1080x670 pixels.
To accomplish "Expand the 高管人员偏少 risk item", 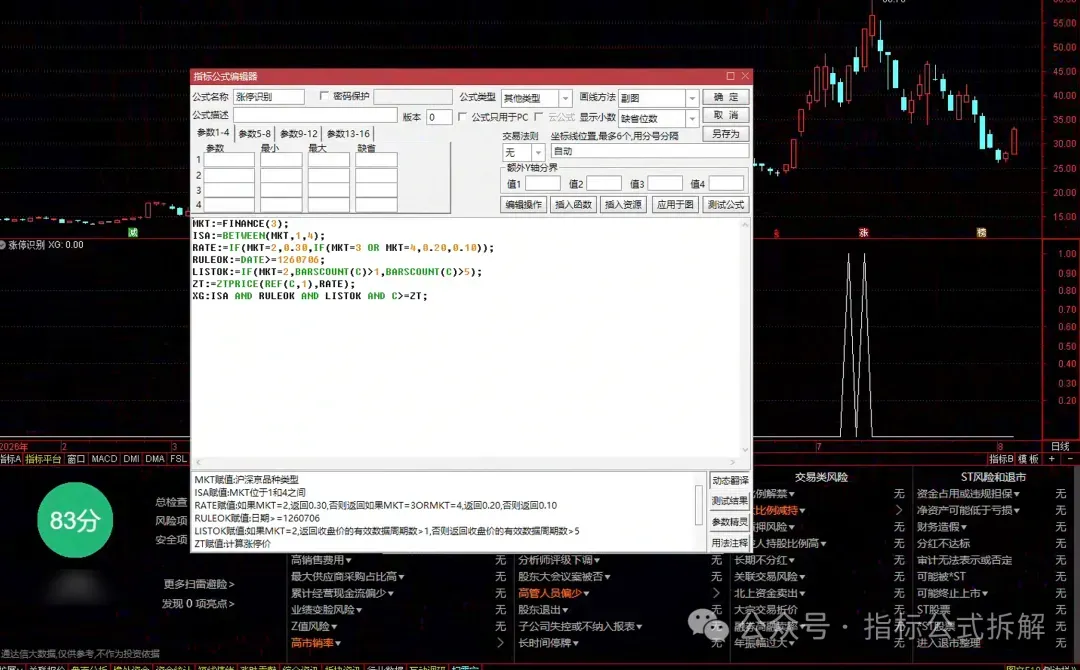I will pyautogui.click(x=553, y=593).
